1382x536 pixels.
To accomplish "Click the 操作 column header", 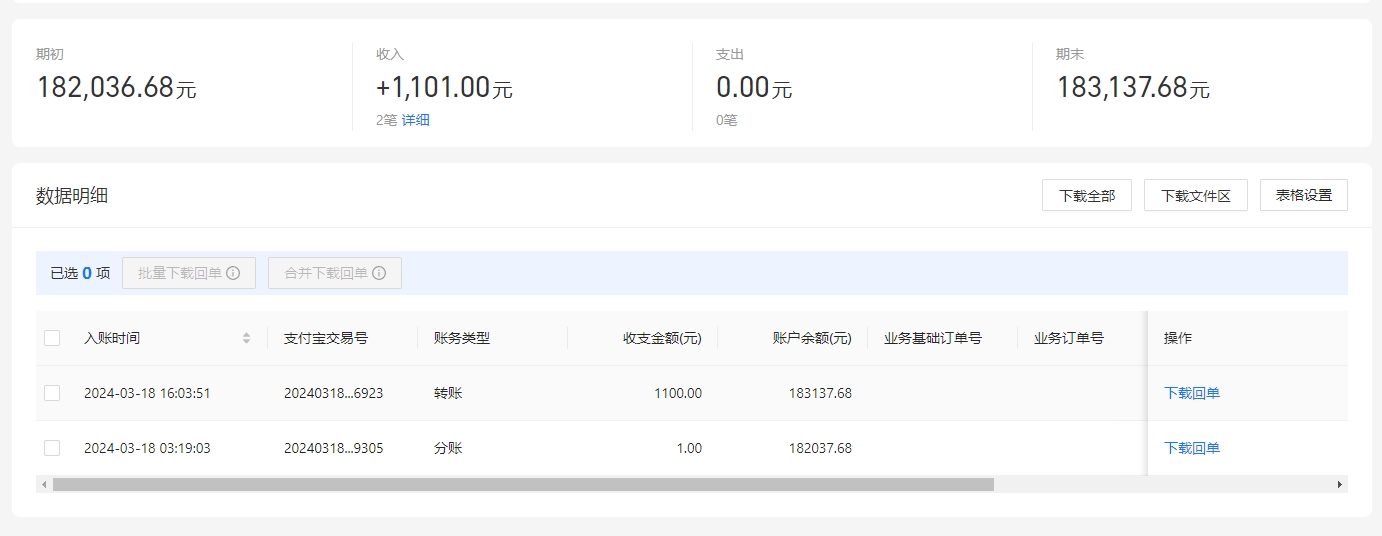I will (1178, 338).
